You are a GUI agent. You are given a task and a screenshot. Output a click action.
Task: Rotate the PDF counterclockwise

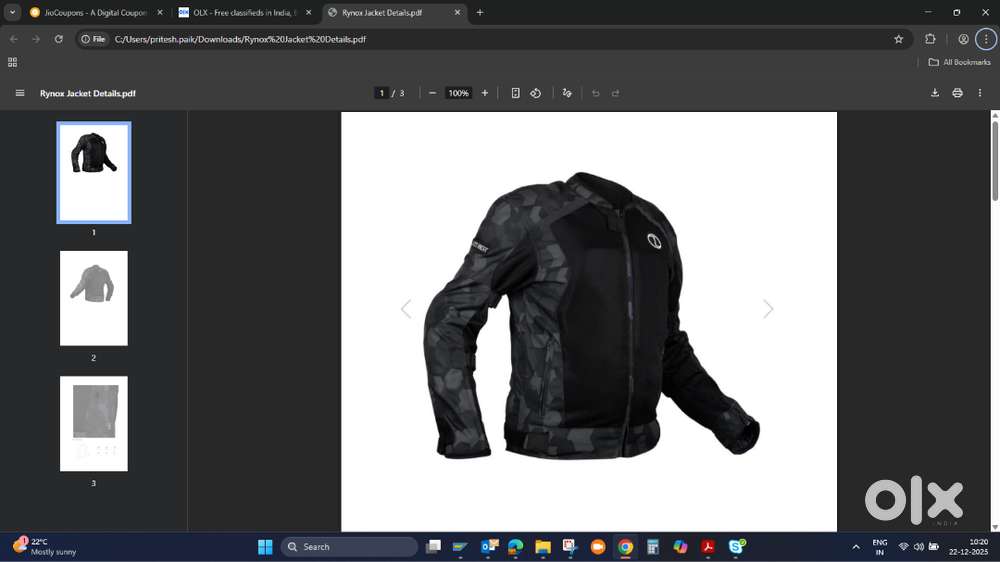coord(536,93)
